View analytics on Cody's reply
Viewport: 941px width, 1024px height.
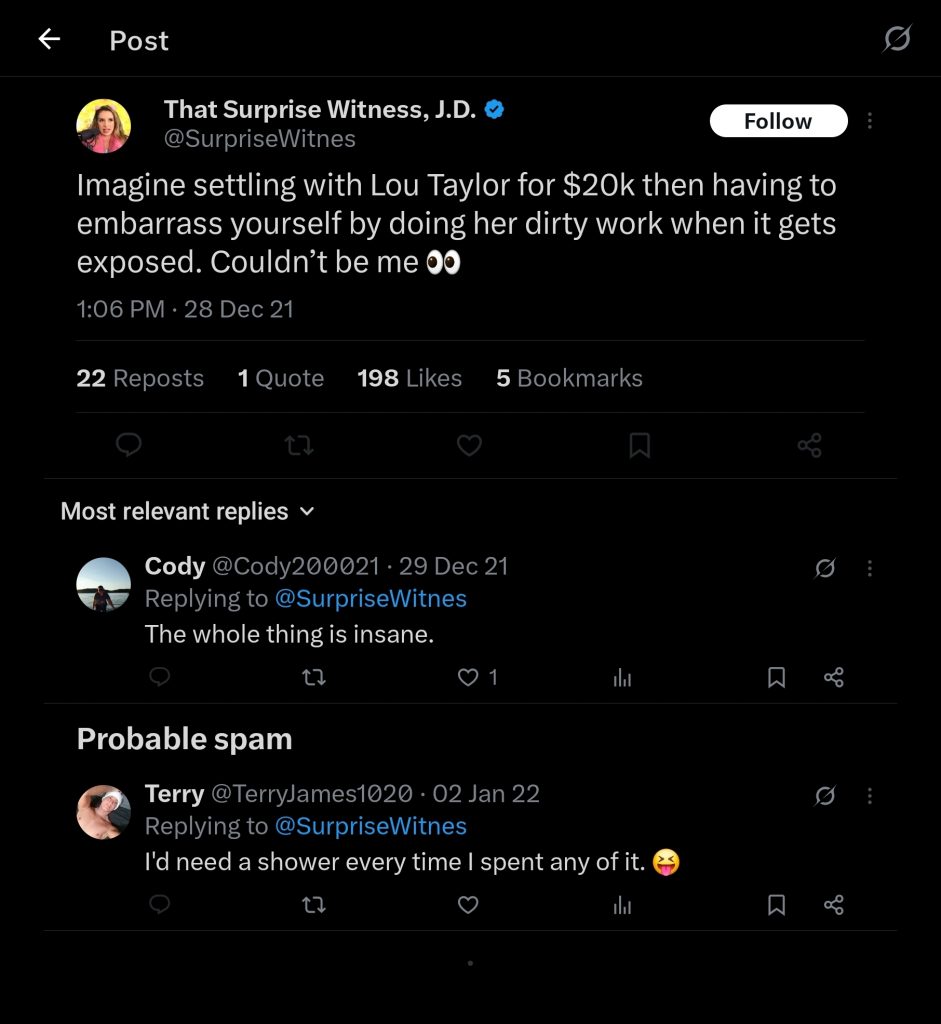622,678
